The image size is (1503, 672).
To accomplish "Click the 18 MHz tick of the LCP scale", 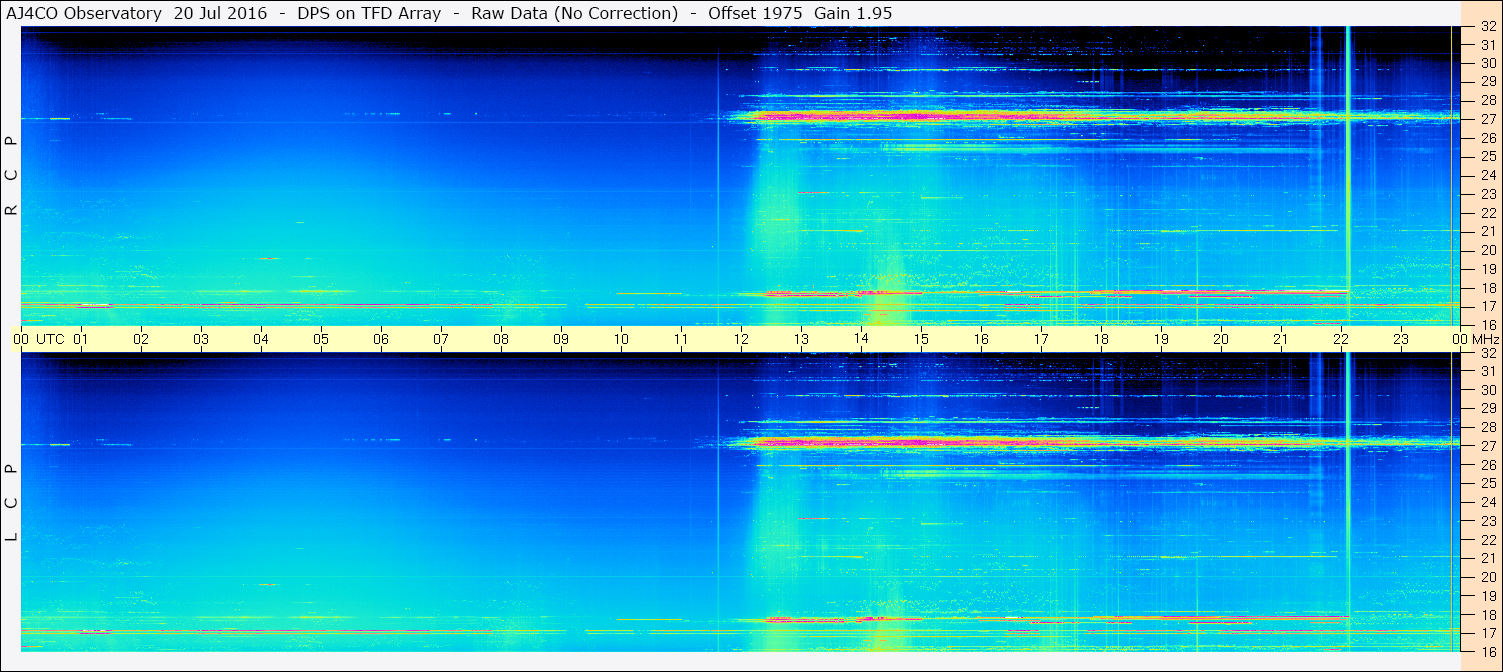I will point(1487,614).
